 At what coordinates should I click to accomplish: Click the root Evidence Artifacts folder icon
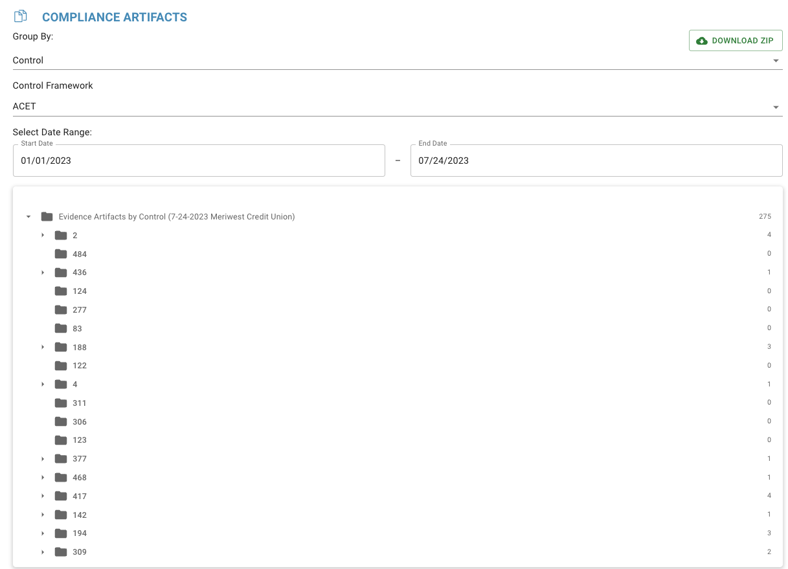click(47, 217)
